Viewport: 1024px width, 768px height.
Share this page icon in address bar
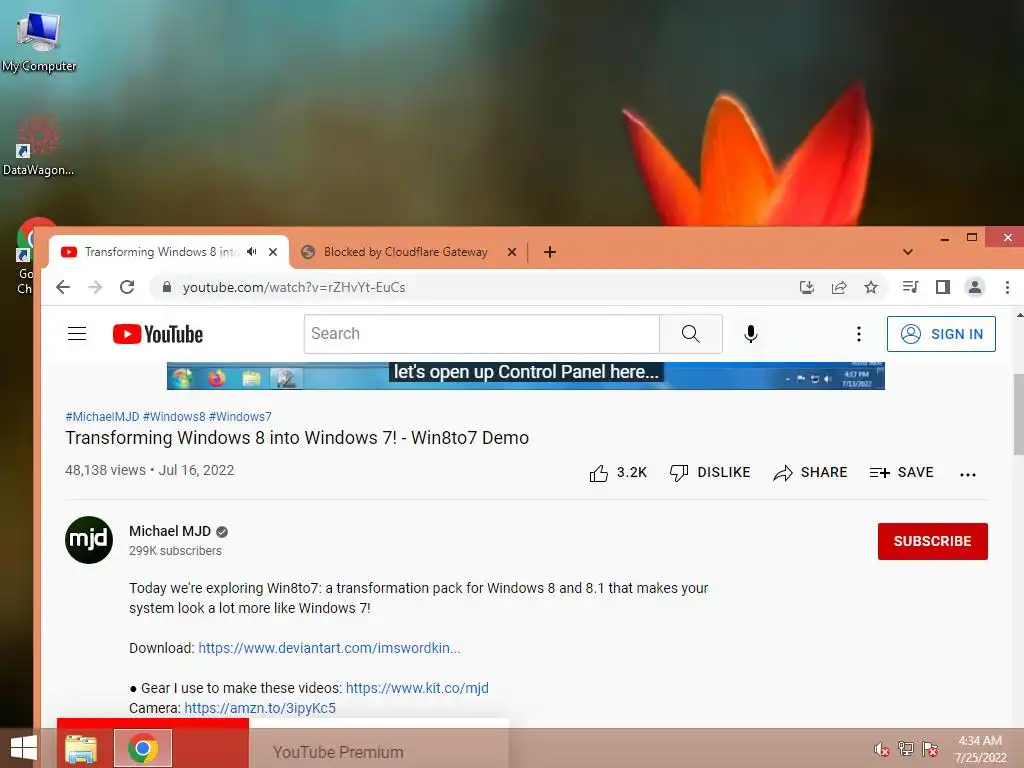click(839, 287)
